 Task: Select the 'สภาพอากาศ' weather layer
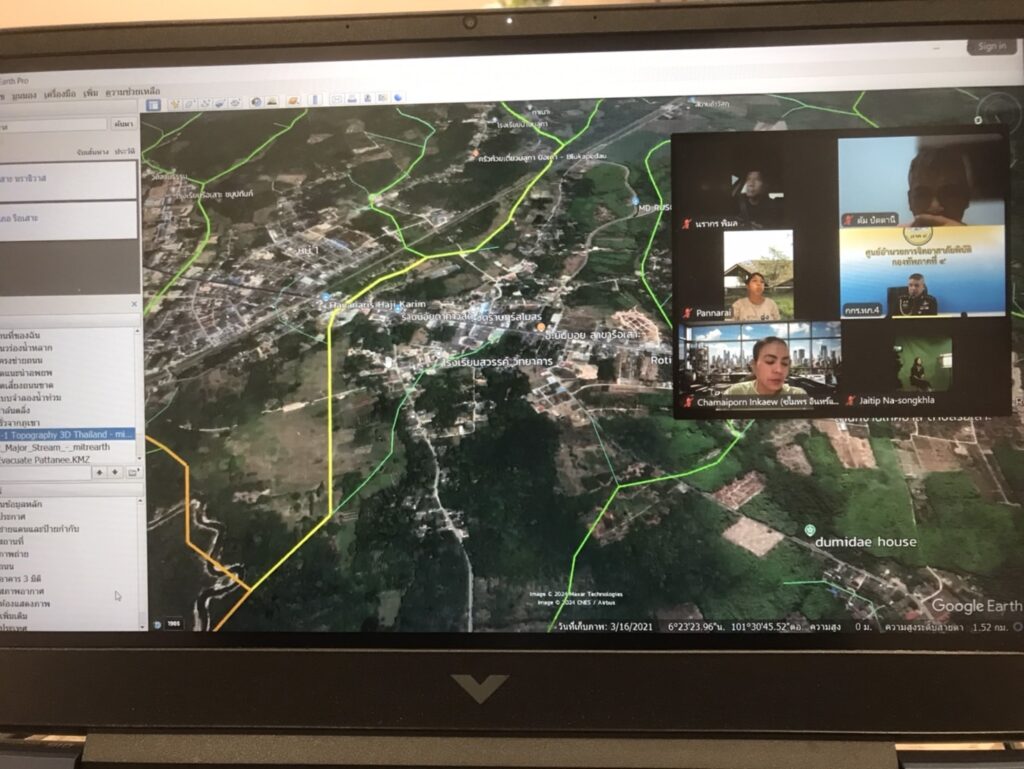coord(23,591)
